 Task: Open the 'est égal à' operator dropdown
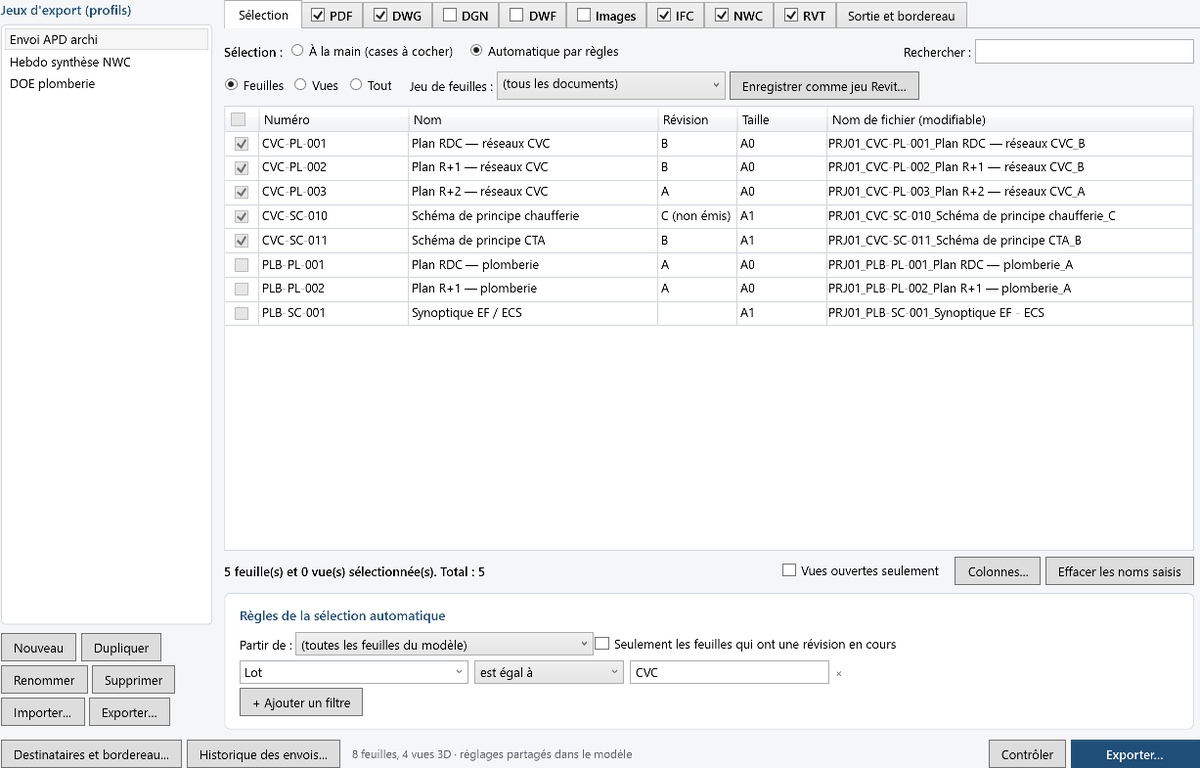[549, 673]
